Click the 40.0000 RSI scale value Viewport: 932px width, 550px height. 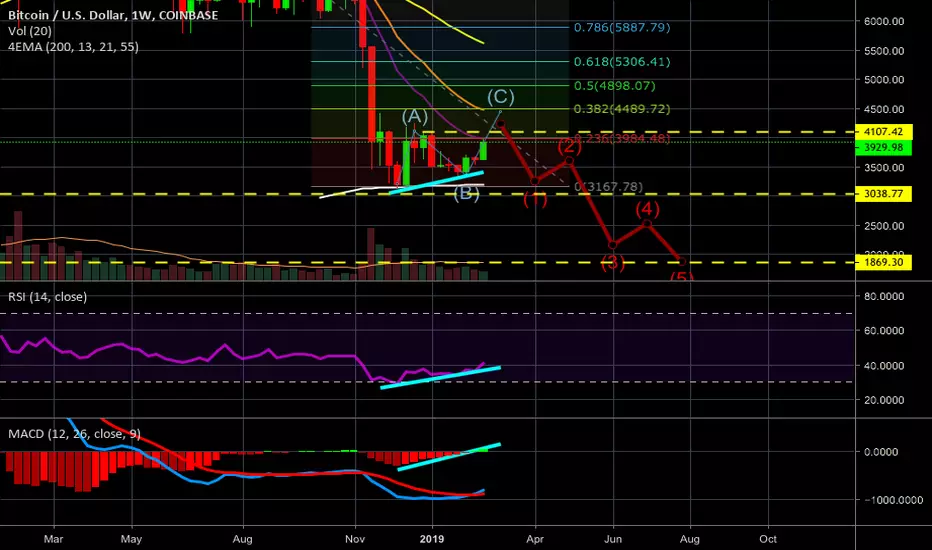click(x=884, y=366)
